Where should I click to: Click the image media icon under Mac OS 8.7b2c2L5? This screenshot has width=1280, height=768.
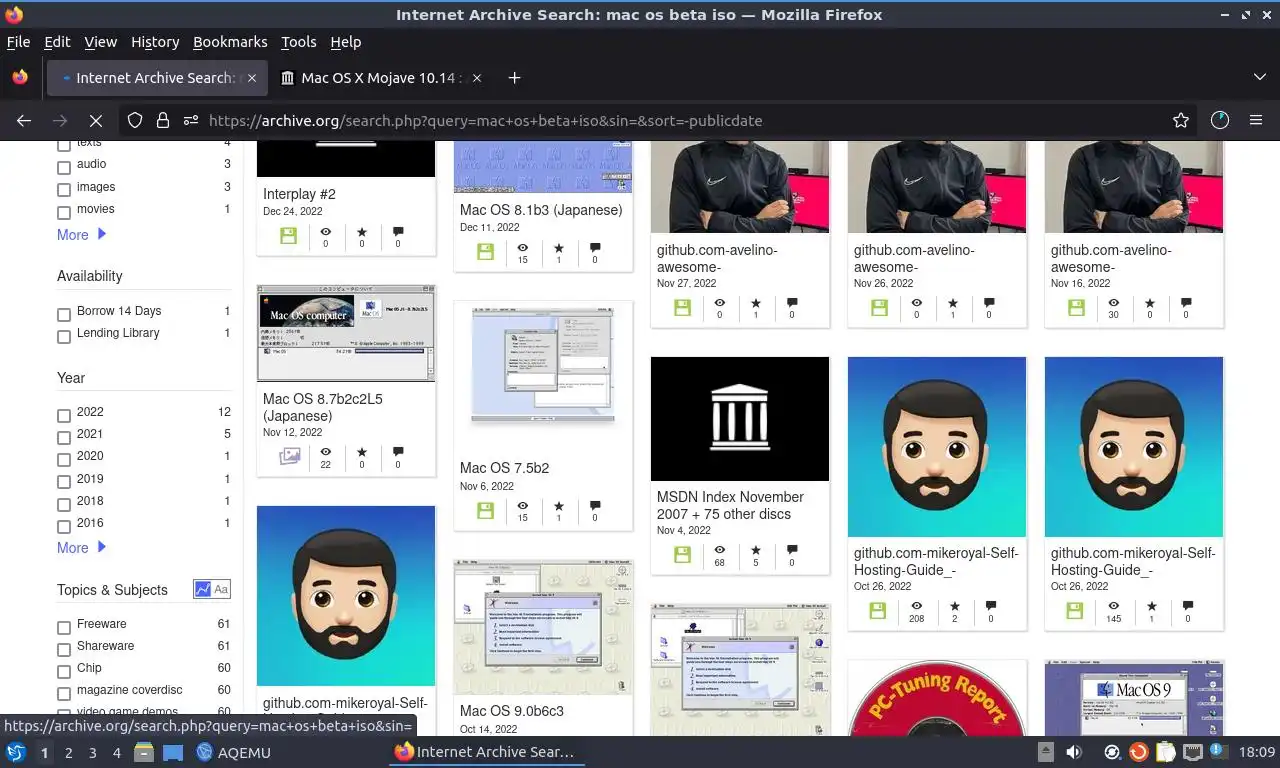[x=289, y=456]
